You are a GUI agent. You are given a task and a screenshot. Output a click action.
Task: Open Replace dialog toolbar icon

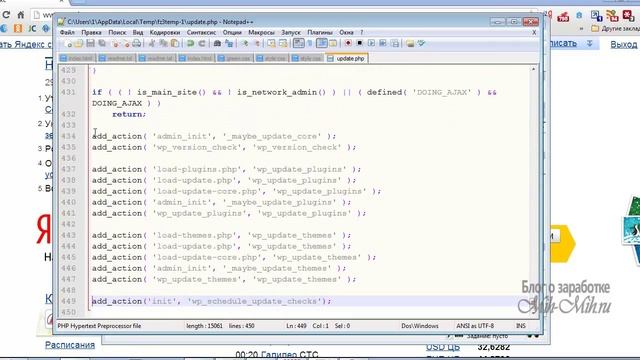[229, 43]
